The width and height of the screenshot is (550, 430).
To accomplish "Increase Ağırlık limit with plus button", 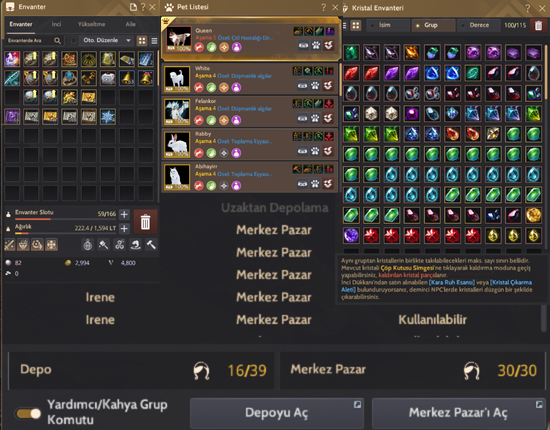I will [x=124, y=229].
